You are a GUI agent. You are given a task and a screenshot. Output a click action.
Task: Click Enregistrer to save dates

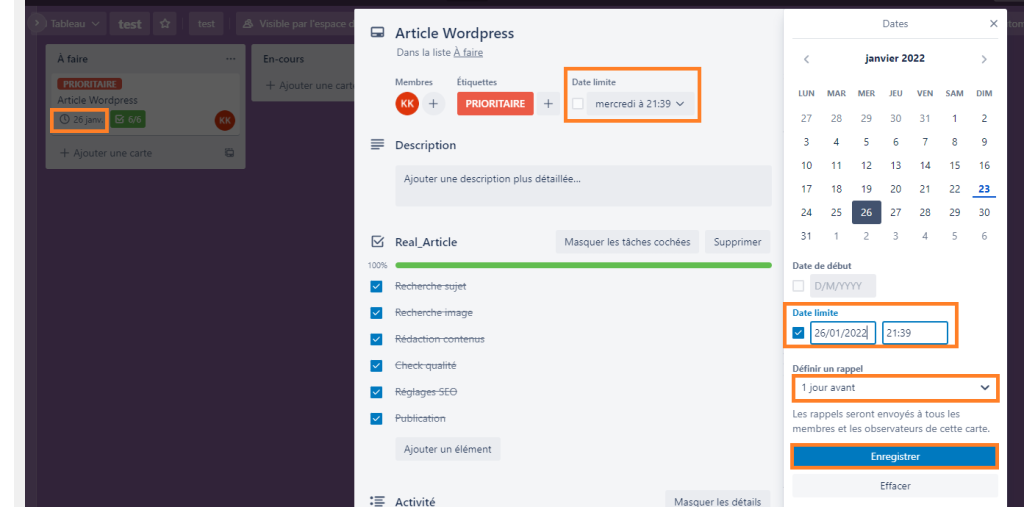click(x=895, y=457)
